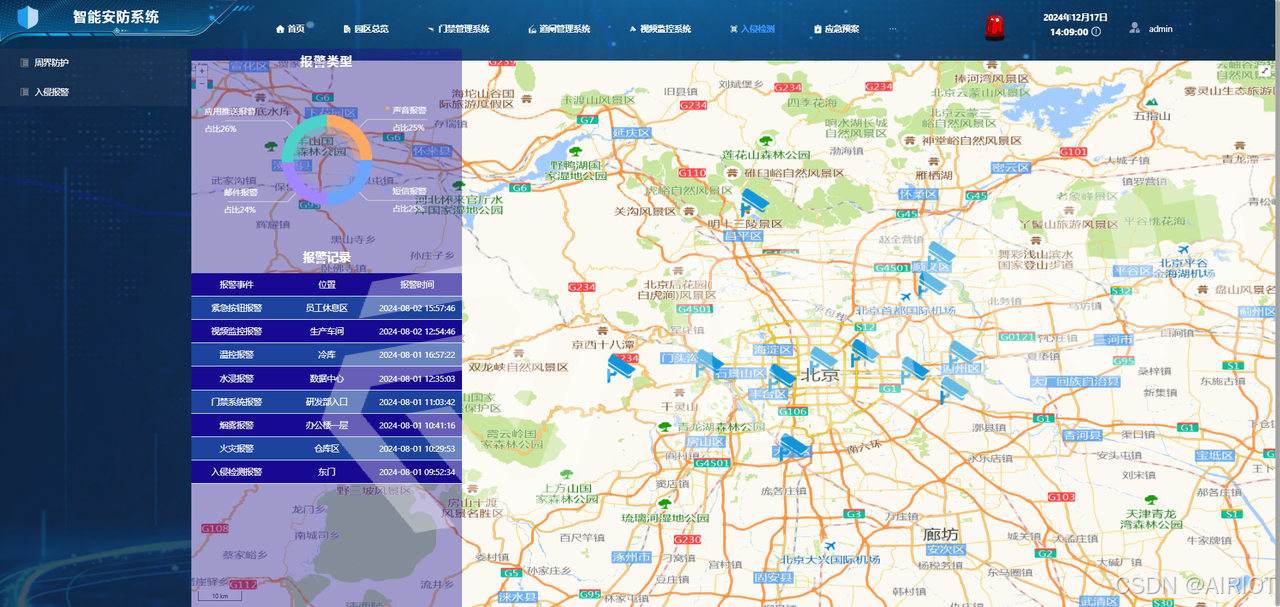The height and width of the screenshot is (607, 1280).
Task: Click the 五指山 mountain icon
Action: pyautogui.click(x=1152, y=103)
